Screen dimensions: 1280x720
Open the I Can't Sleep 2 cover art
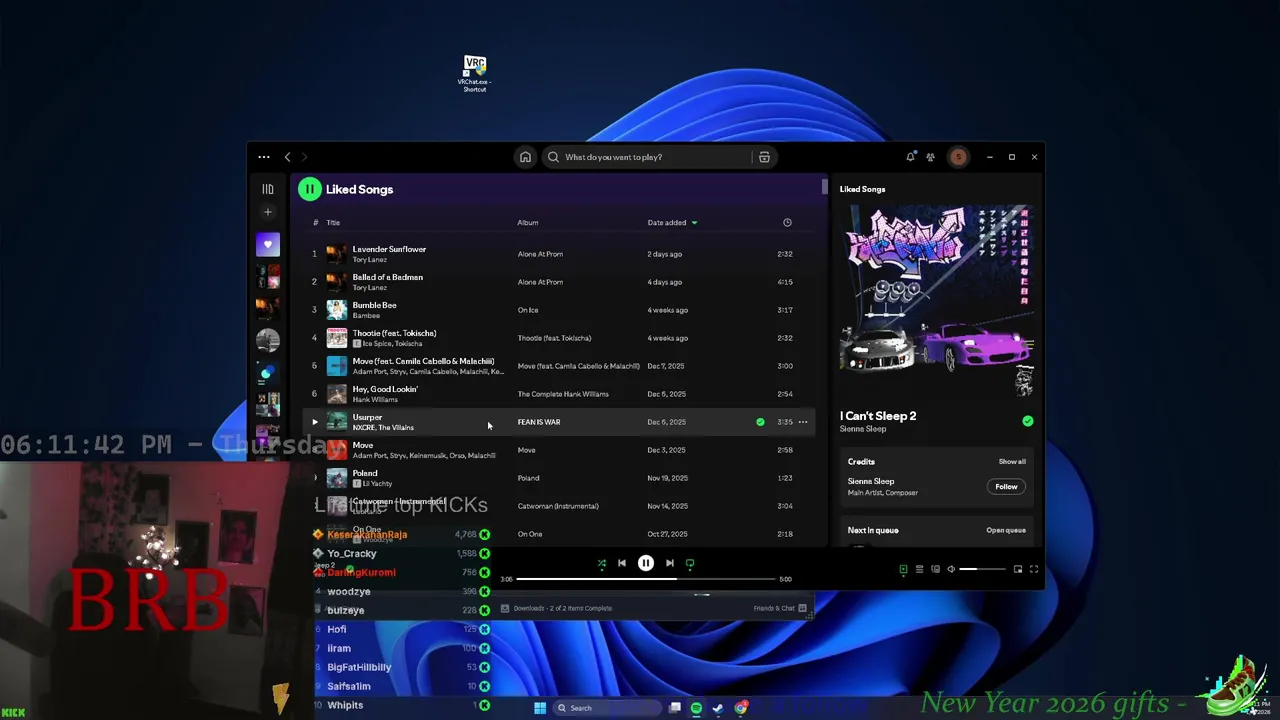tap(937, 301)
